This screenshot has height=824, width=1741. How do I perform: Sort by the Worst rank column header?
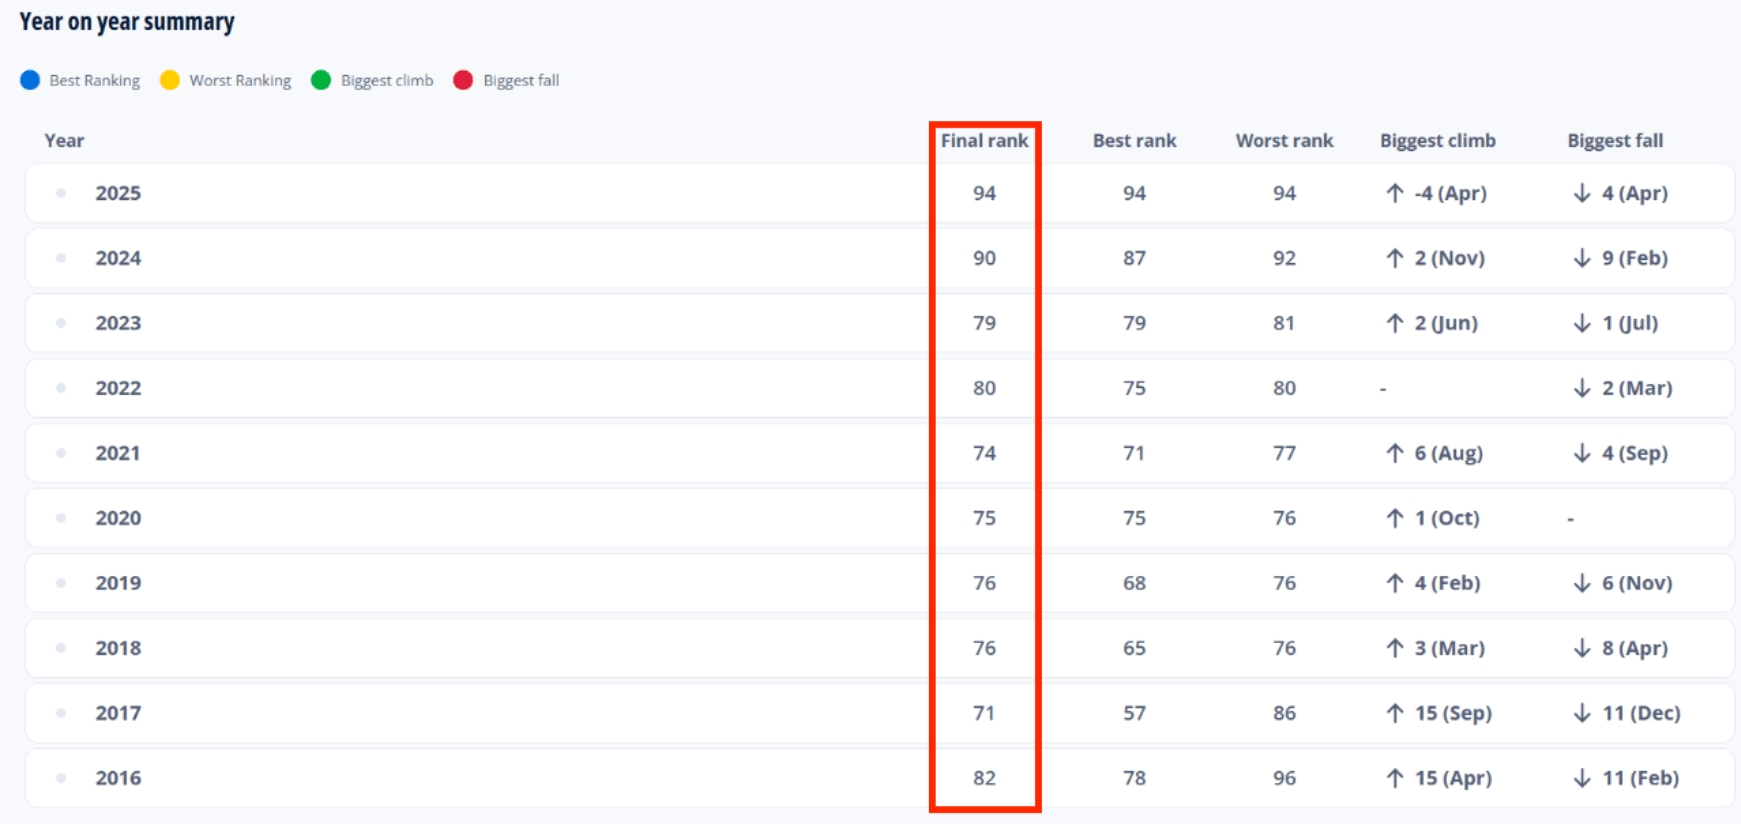(1284, 141)
